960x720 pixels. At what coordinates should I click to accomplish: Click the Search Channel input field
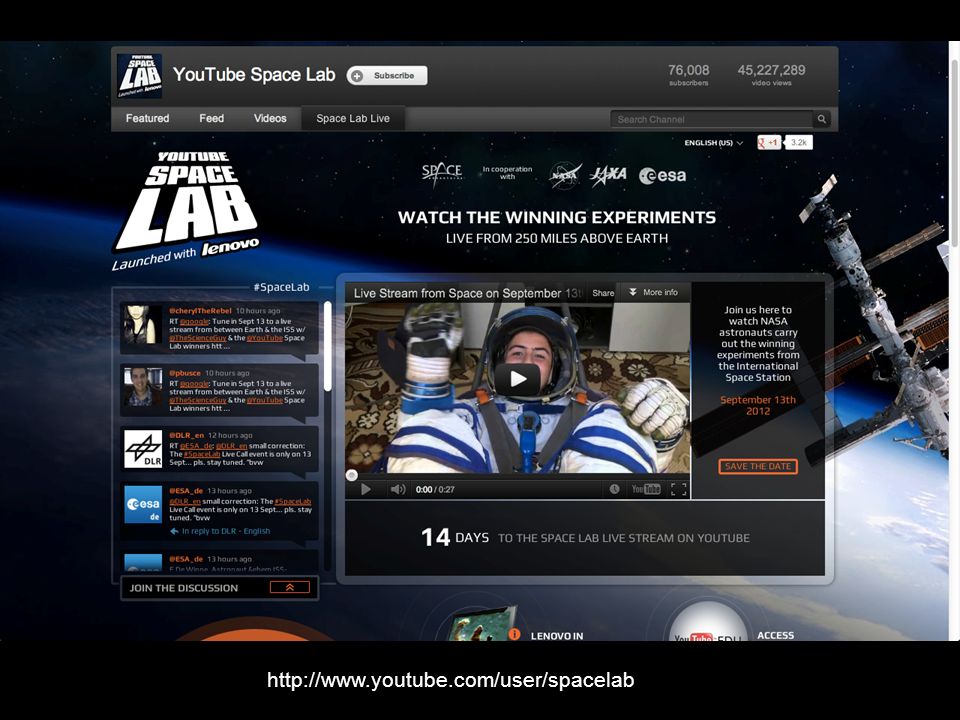click(711, 119)
